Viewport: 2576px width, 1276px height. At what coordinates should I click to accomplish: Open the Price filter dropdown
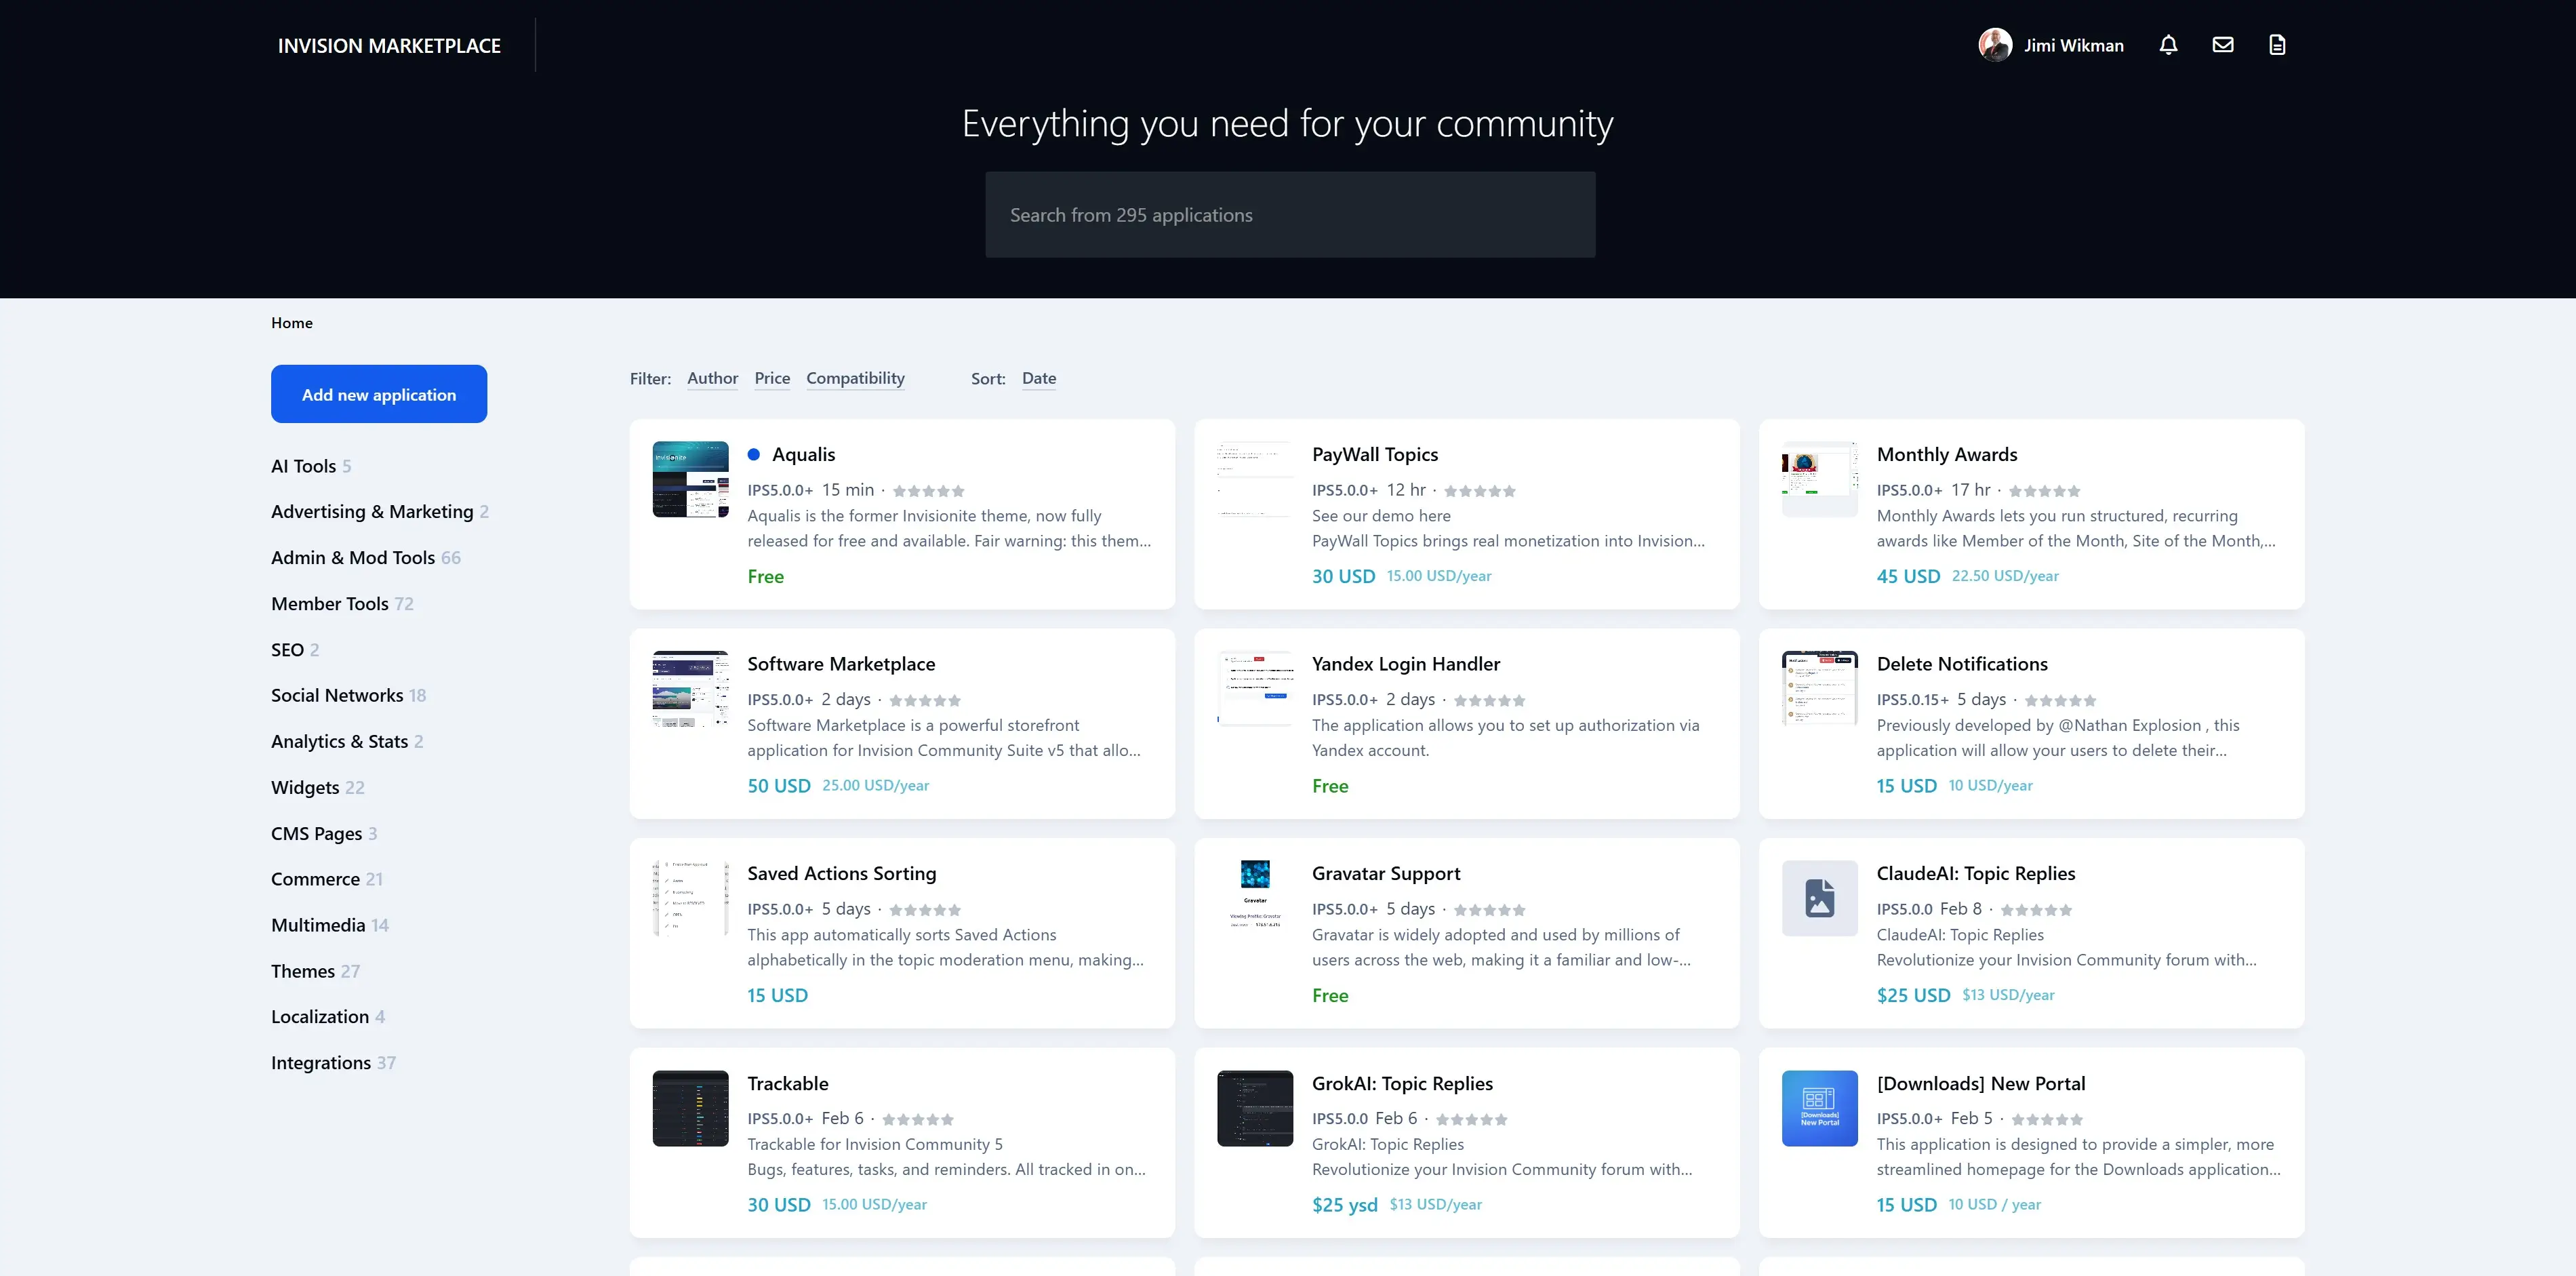[x=771, y=378]
